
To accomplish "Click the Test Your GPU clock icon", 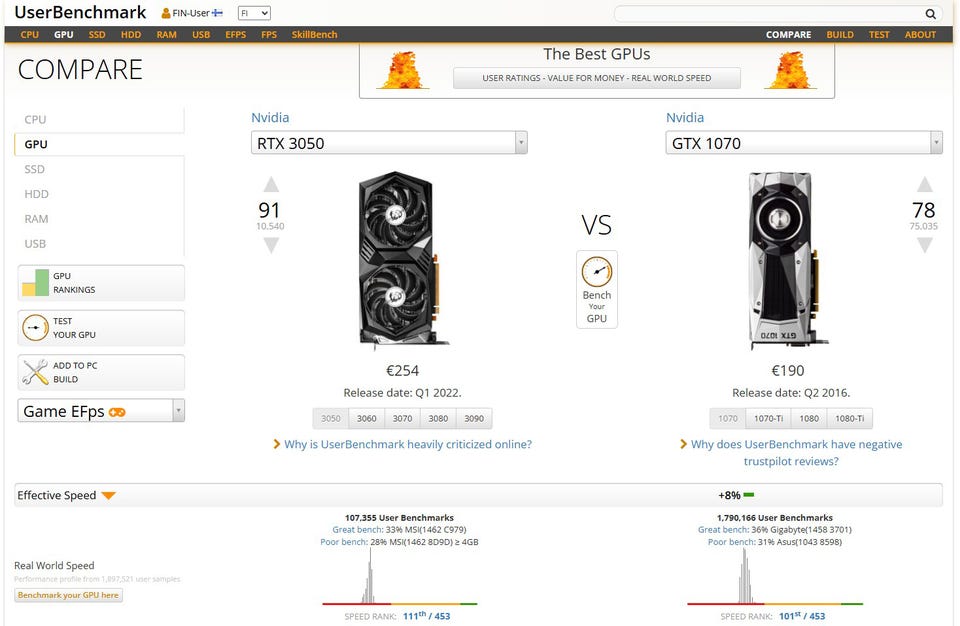I will click(x=36, y=328).
